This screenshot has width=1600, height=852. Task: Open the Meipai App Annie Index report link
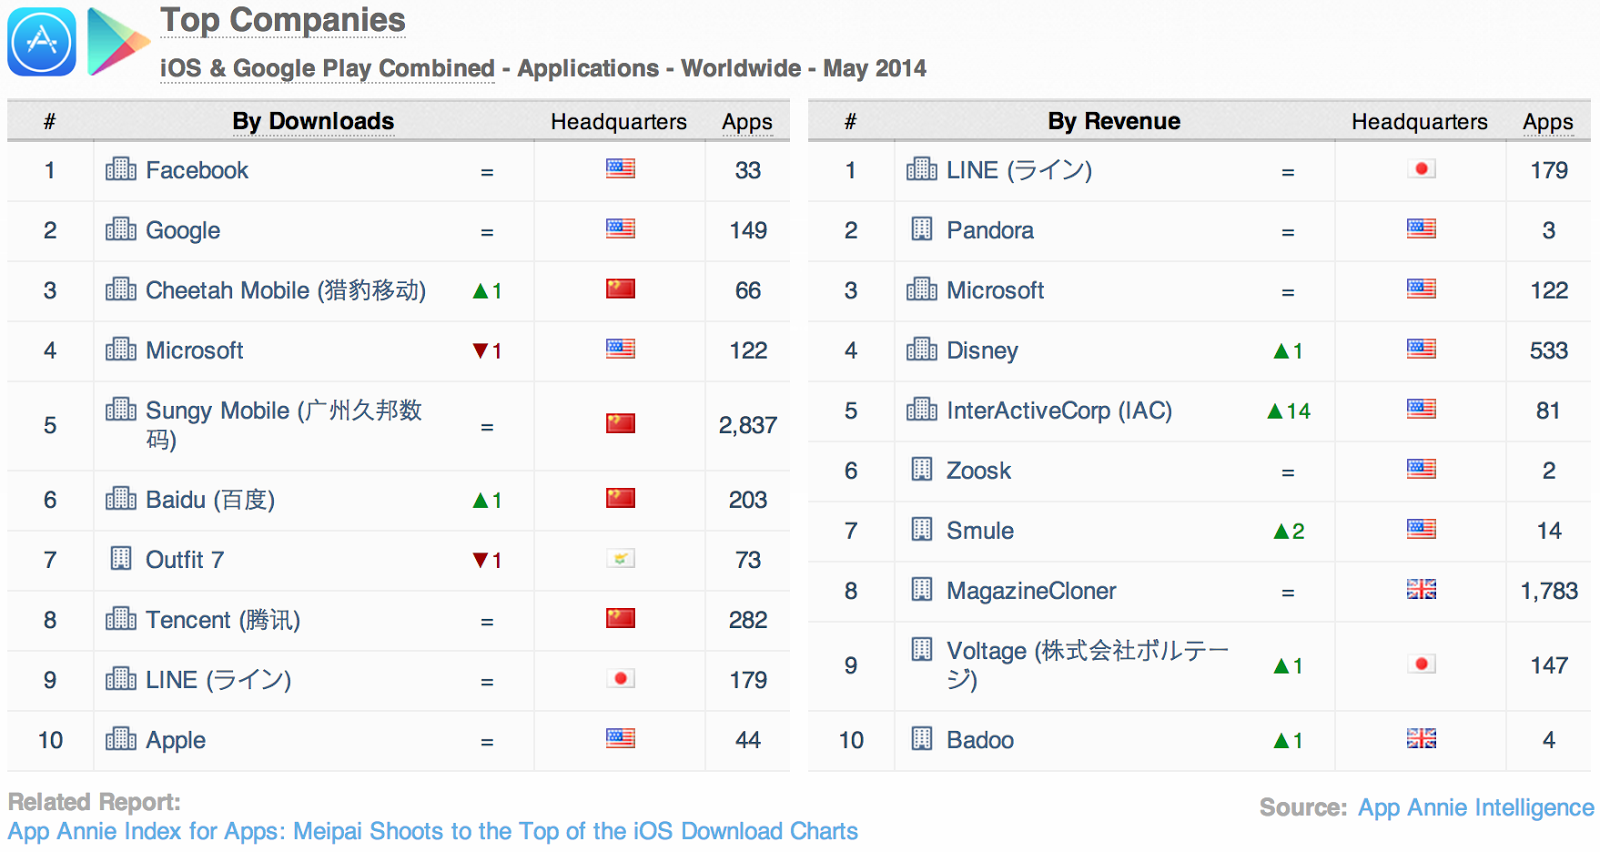click(x=433, y=831)
